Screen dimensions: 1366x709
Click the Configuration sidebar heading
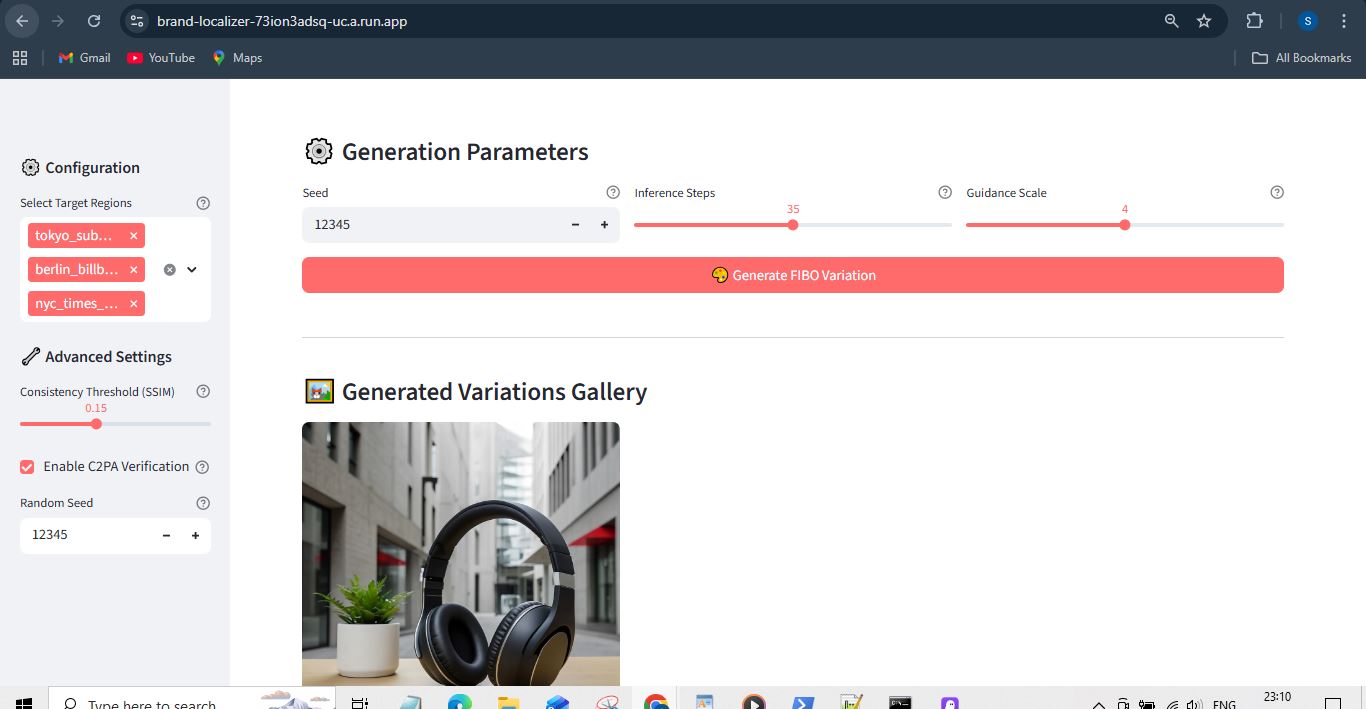92,168
